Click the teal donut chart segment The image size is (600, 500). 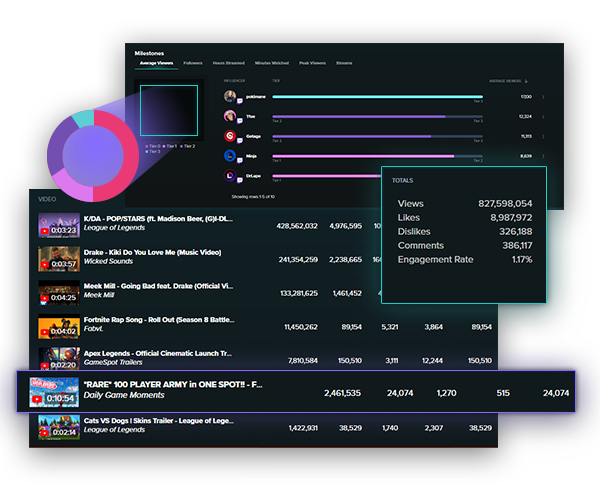[x=84, y=119]
